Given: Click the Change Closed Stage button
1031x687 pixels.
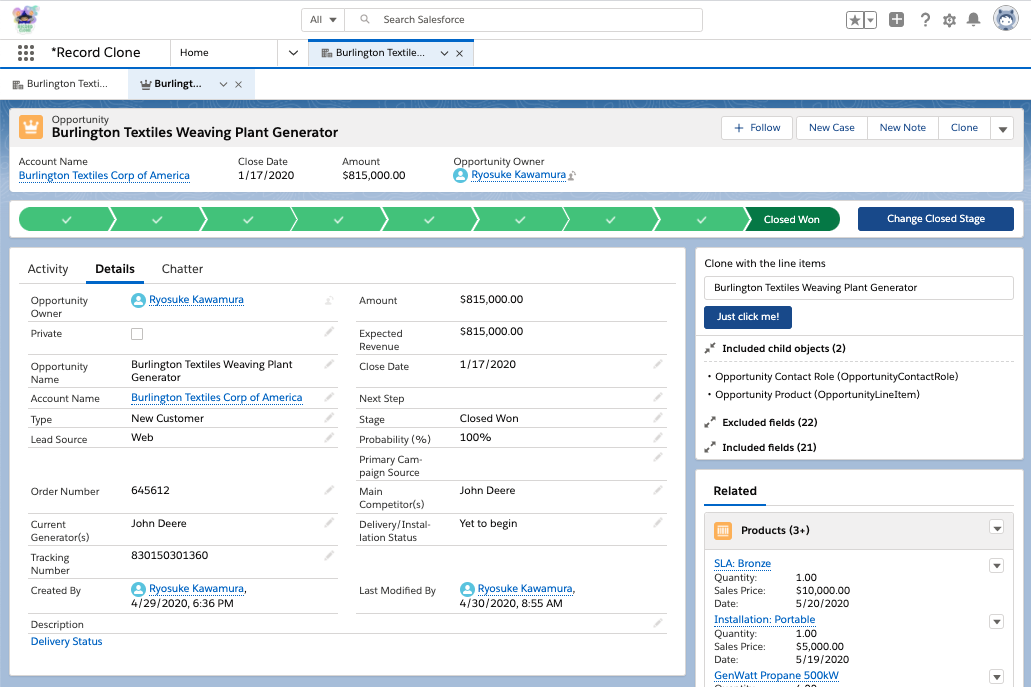Looking at the screenshot, I should pos(936,219).
